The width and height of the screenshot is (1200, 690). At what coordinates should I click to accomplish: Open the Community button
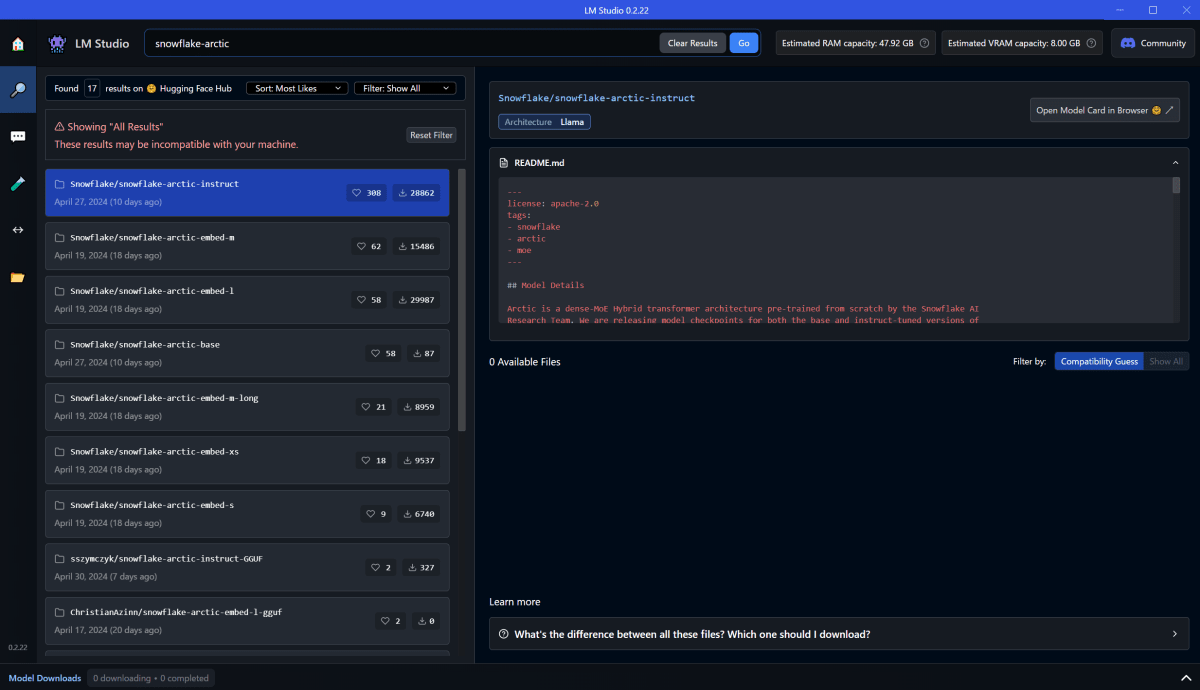1153,43
